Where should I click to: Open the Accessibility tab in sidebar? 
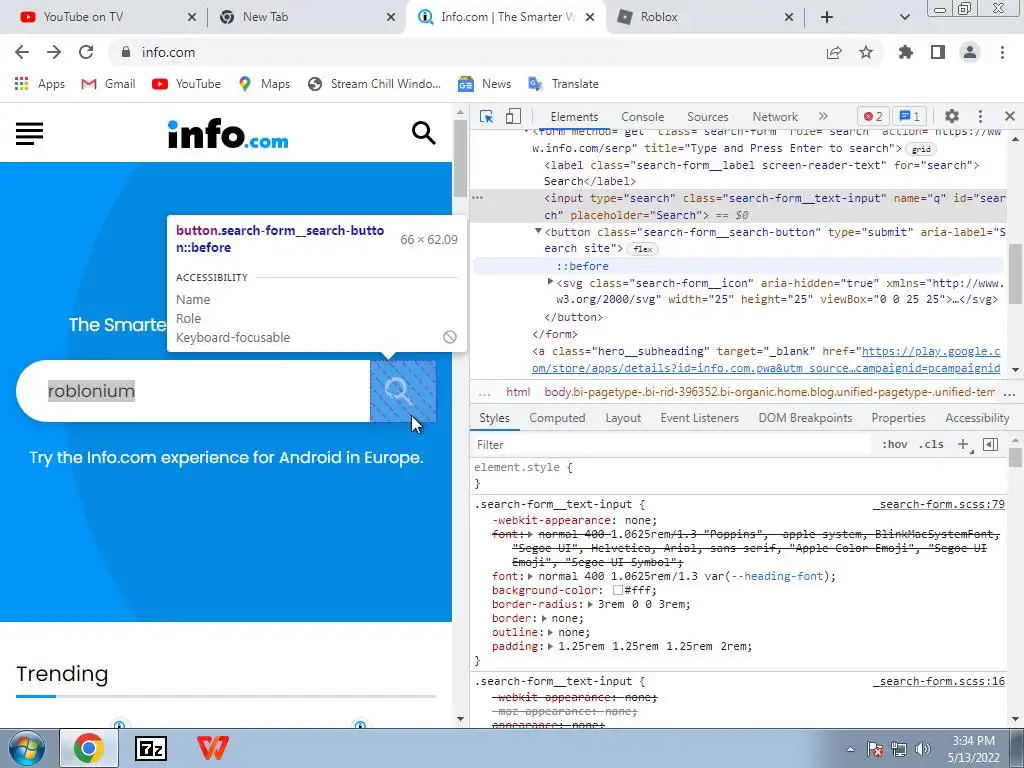point(977,418)
